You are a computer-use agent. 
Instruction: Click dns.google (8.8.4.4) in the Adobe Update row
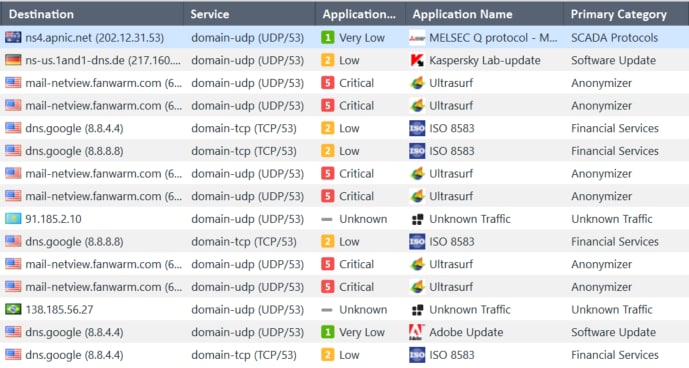click(x=74, y=332)
